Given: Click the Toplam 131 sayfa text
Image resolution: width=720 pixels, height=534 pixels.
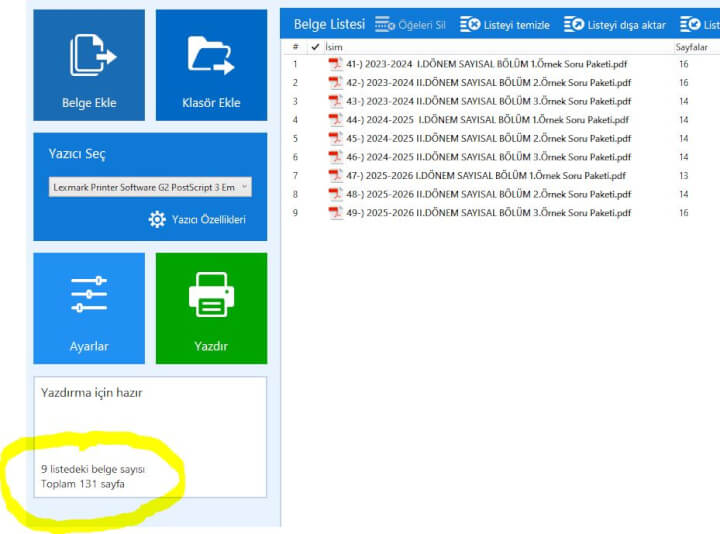Looking at the screenshot, I should (x=83, y=484).
